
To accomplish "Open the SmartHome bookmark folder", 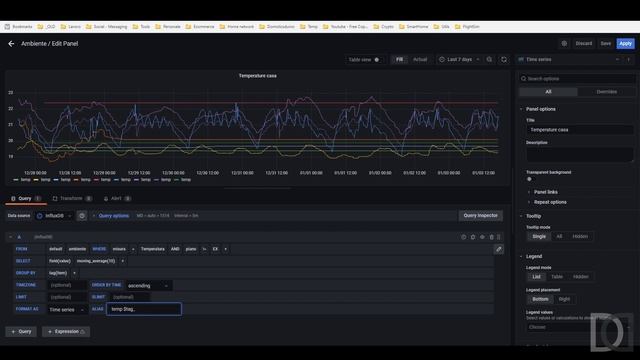I will pyautogui.click(x=413, y=27).
